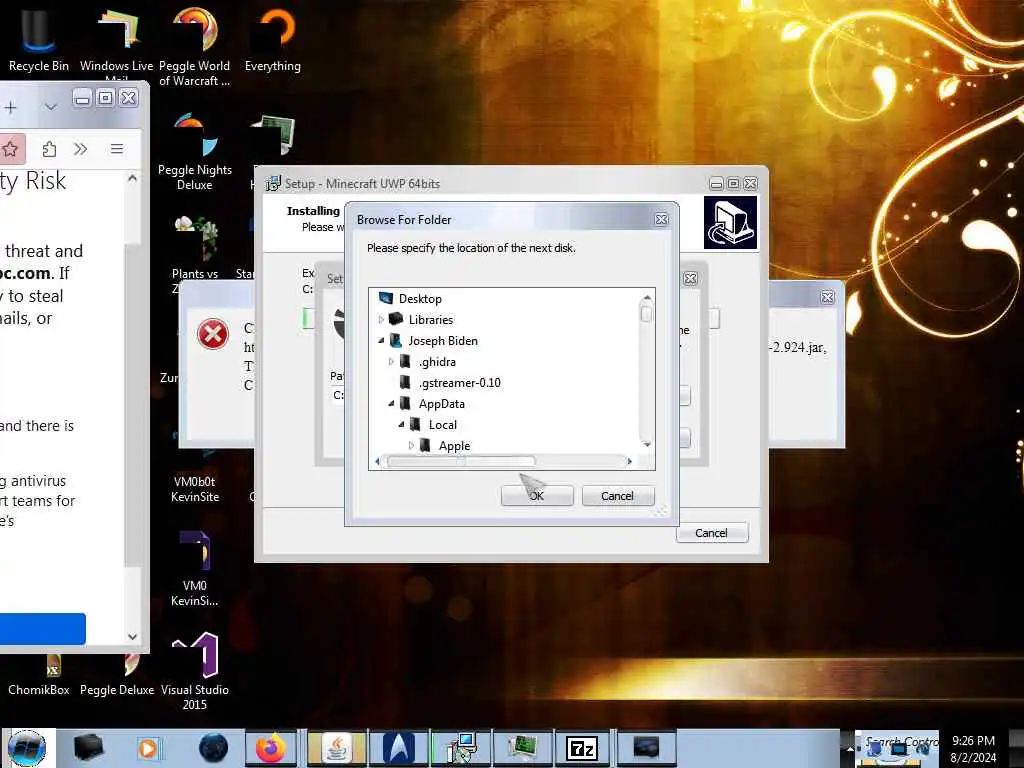This screenshot has height=768, width=1024.
Task: Click folder tree scroll down arrow
Action: (x=647, y=445)
